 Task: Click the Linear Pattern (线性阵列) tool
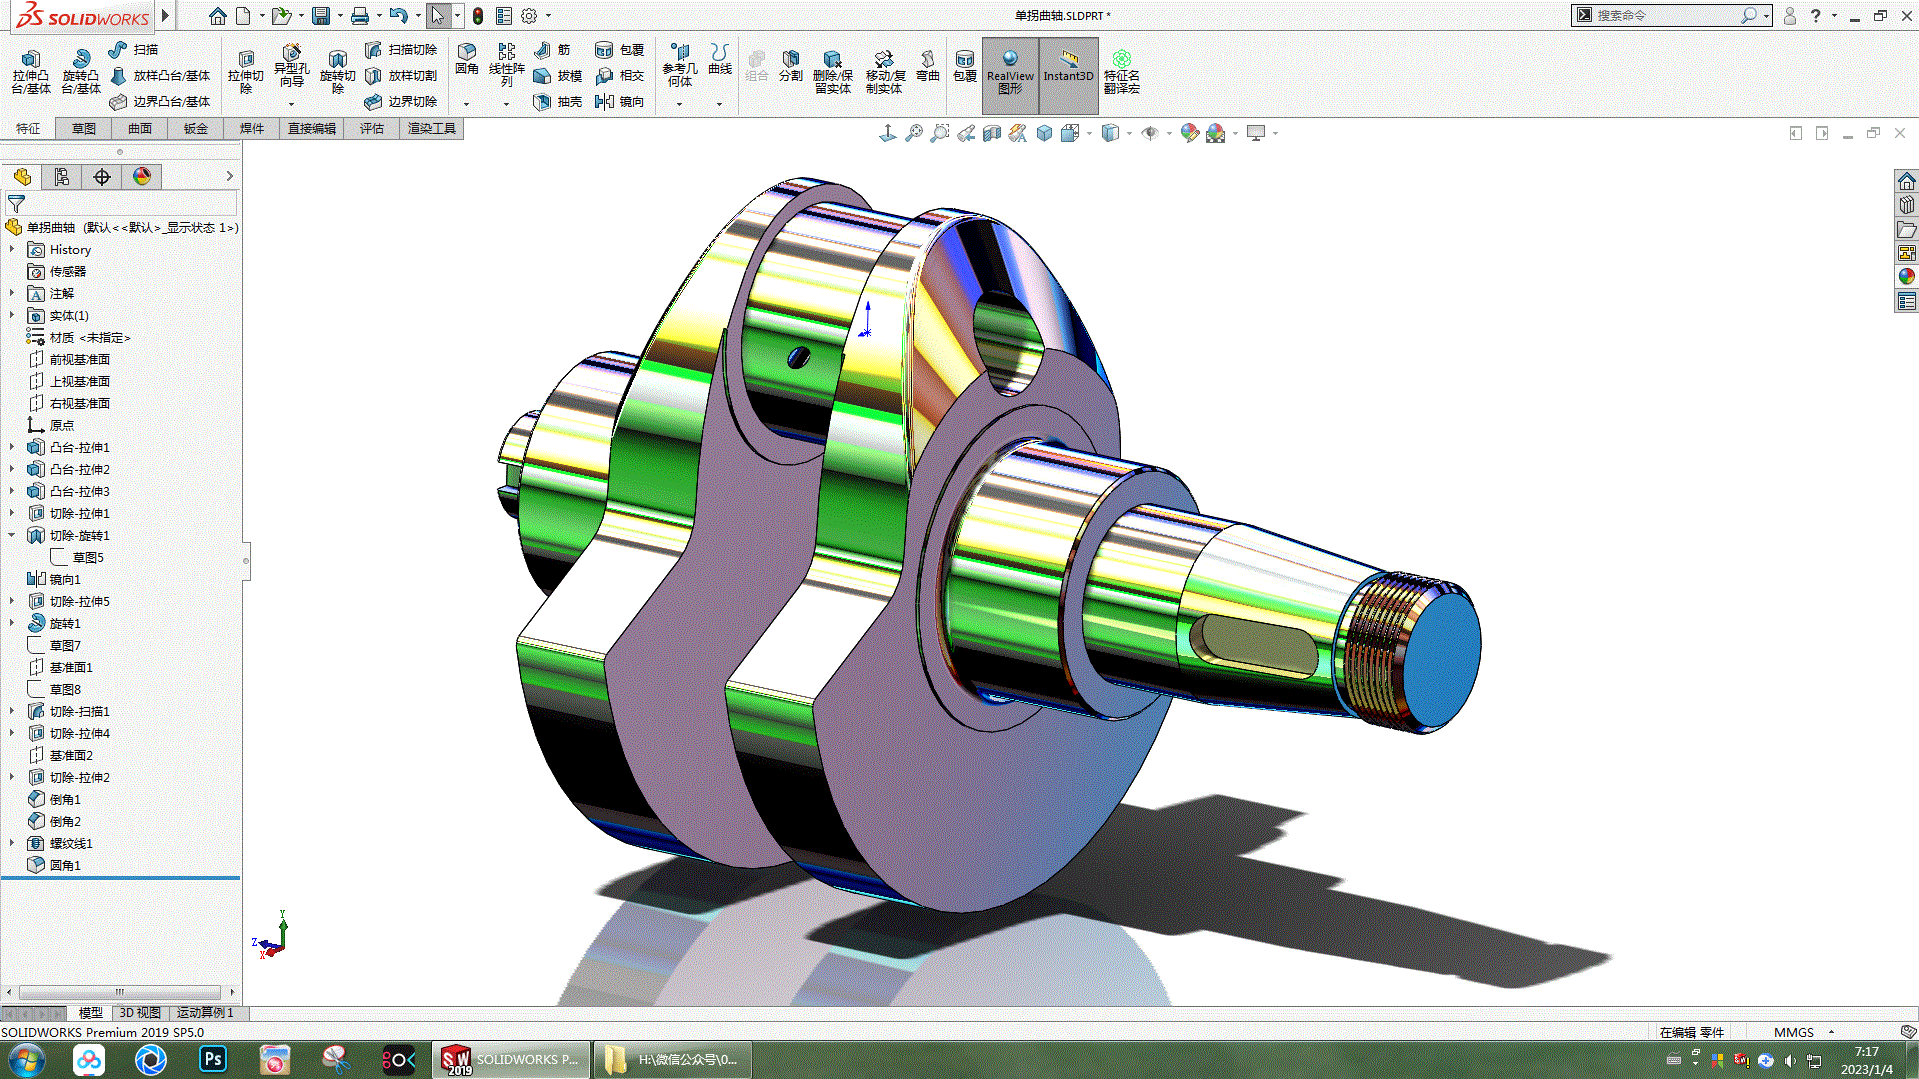(x=506, y=65)
